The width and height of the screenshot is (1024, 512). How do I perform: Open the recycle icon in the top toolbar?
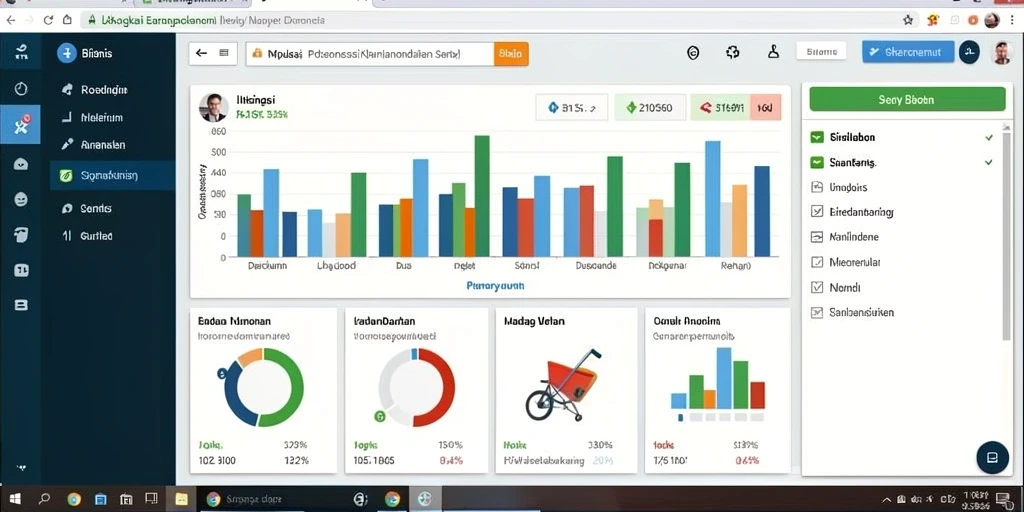(x=733, y=53)
